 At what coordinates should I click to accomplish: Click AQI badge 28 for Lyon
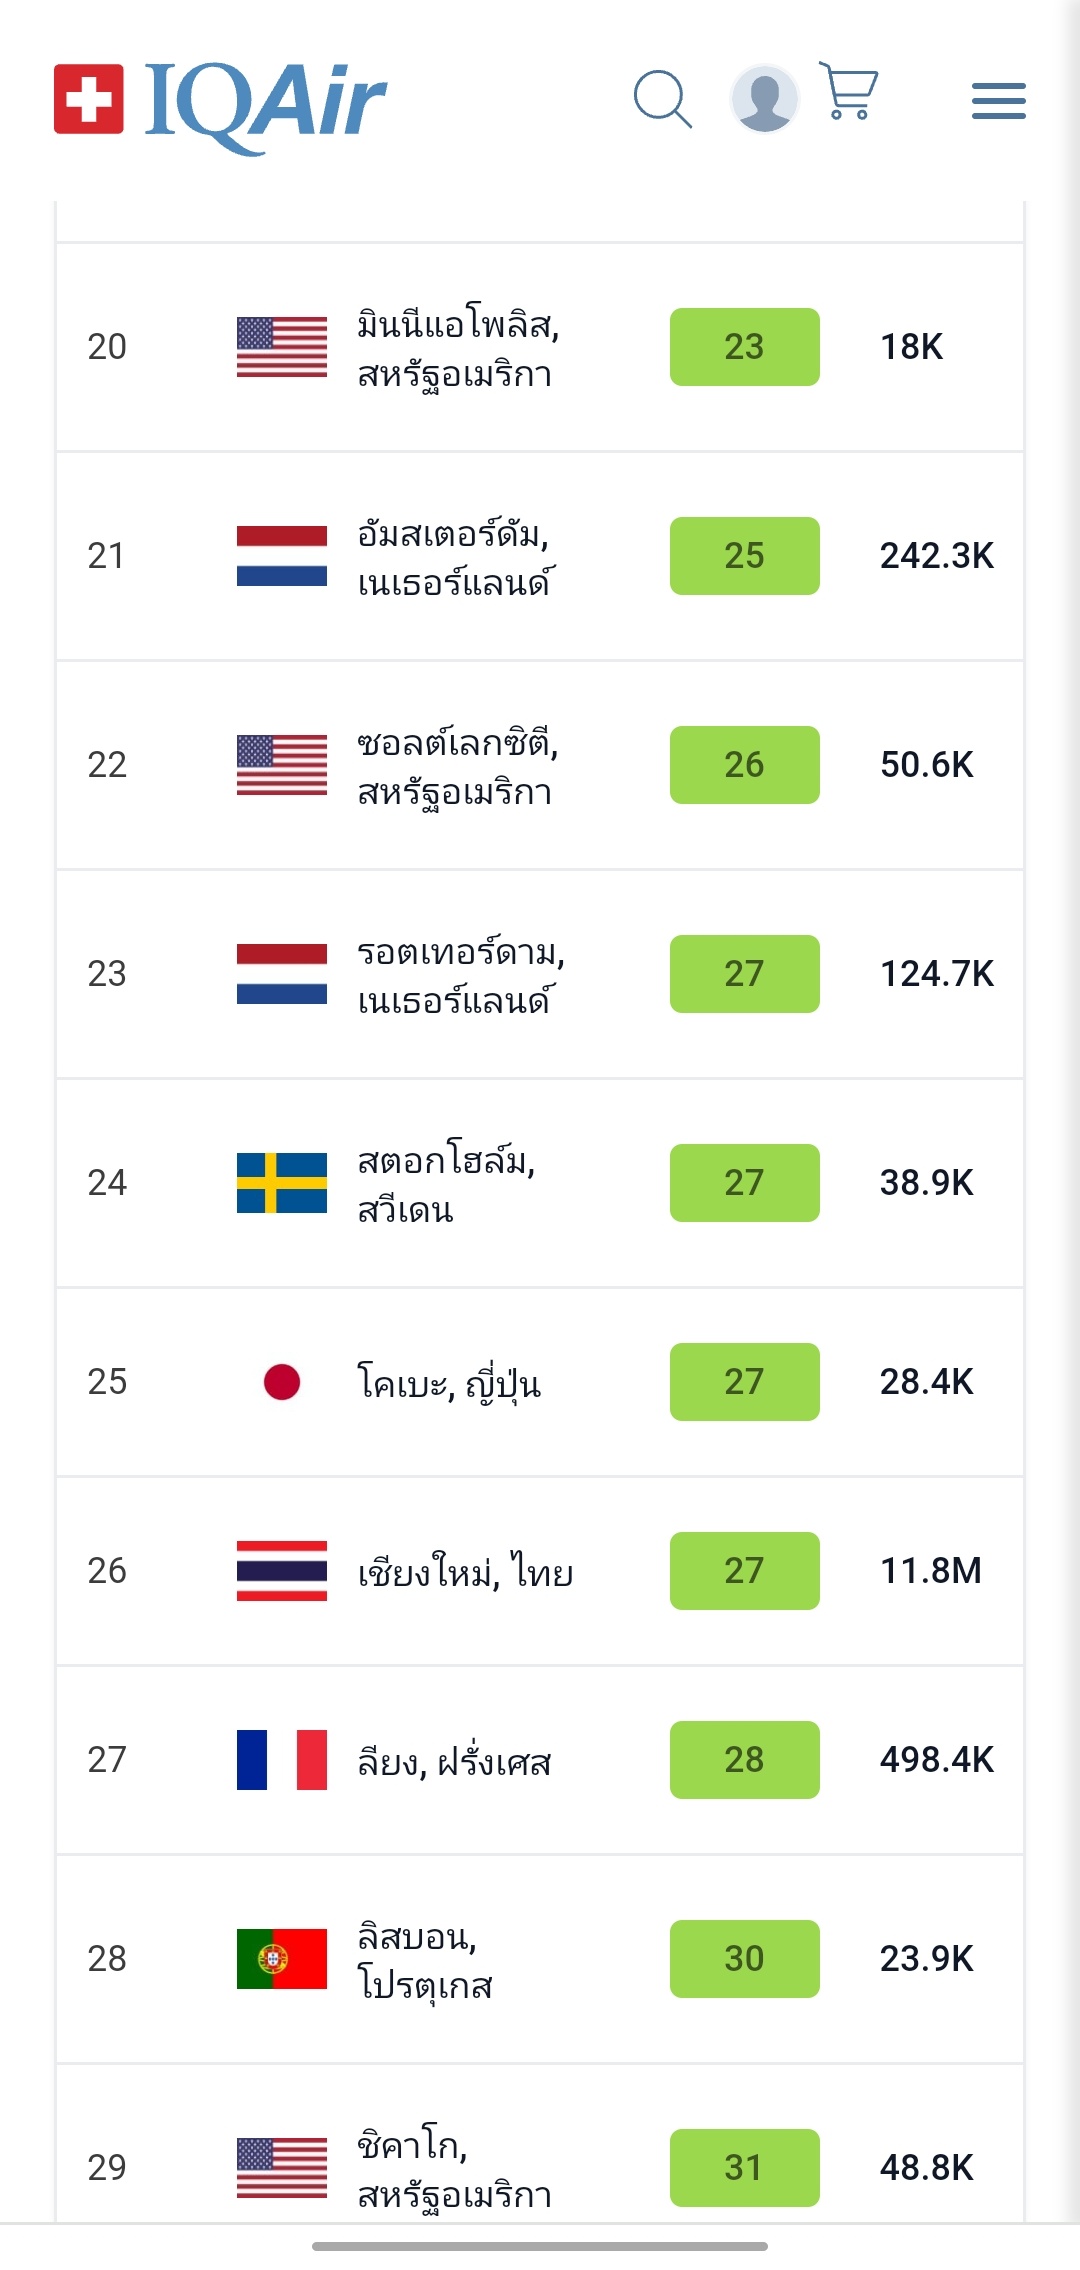(x=744, y=1760)
